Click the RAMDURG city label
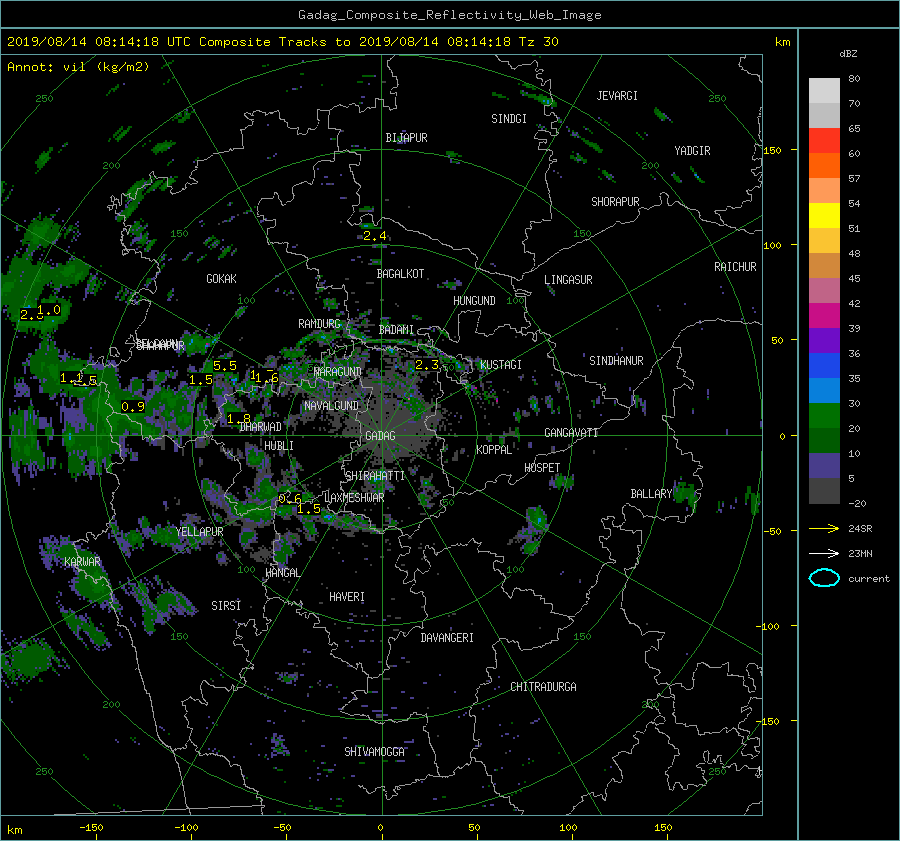The image size is (900, 841). 319,324
